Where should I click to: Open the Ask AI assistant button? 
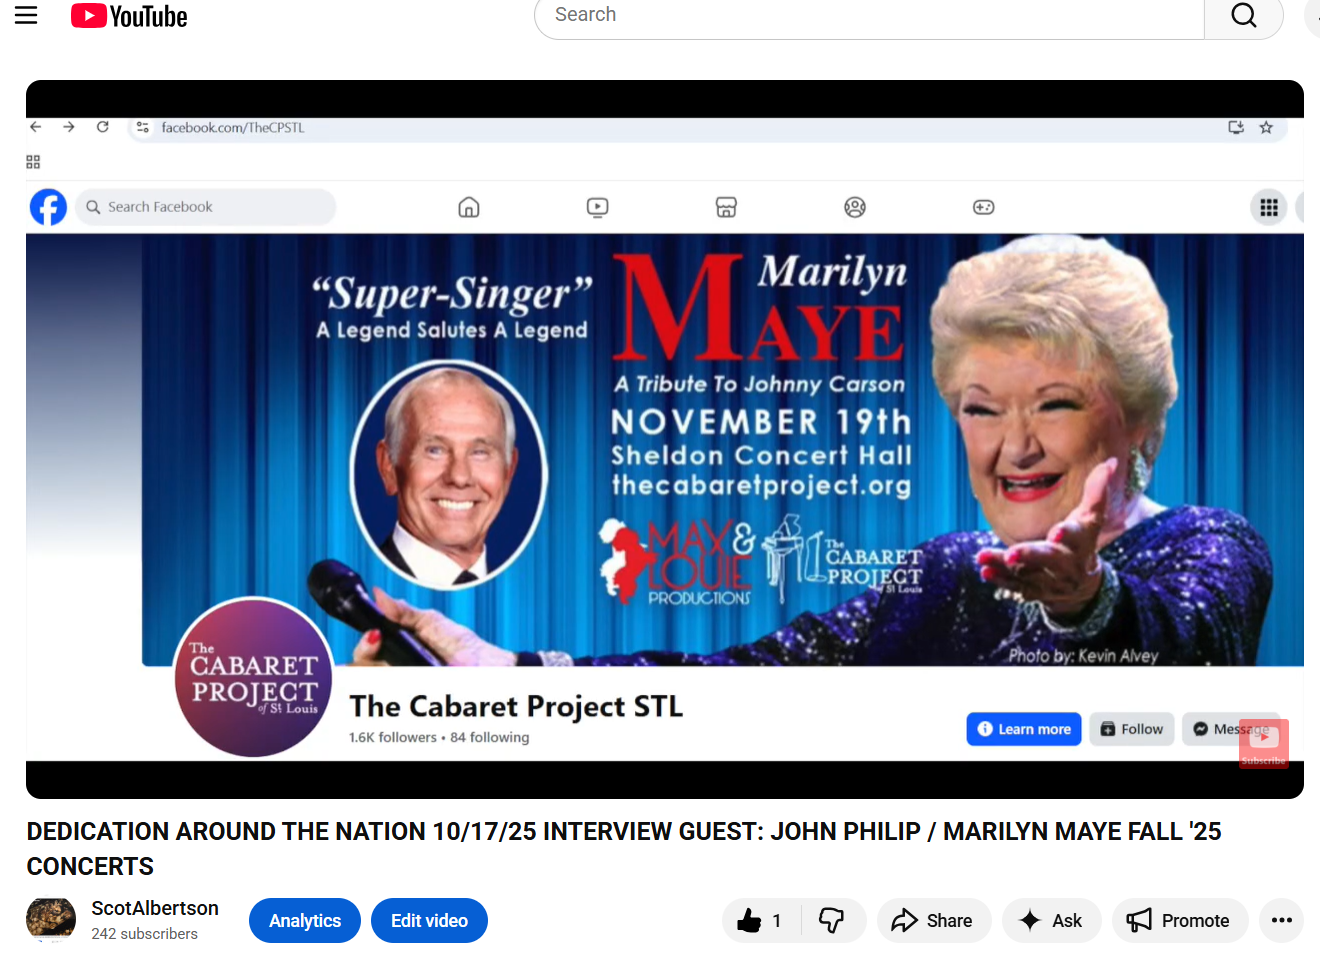[x=1051, y=921]
